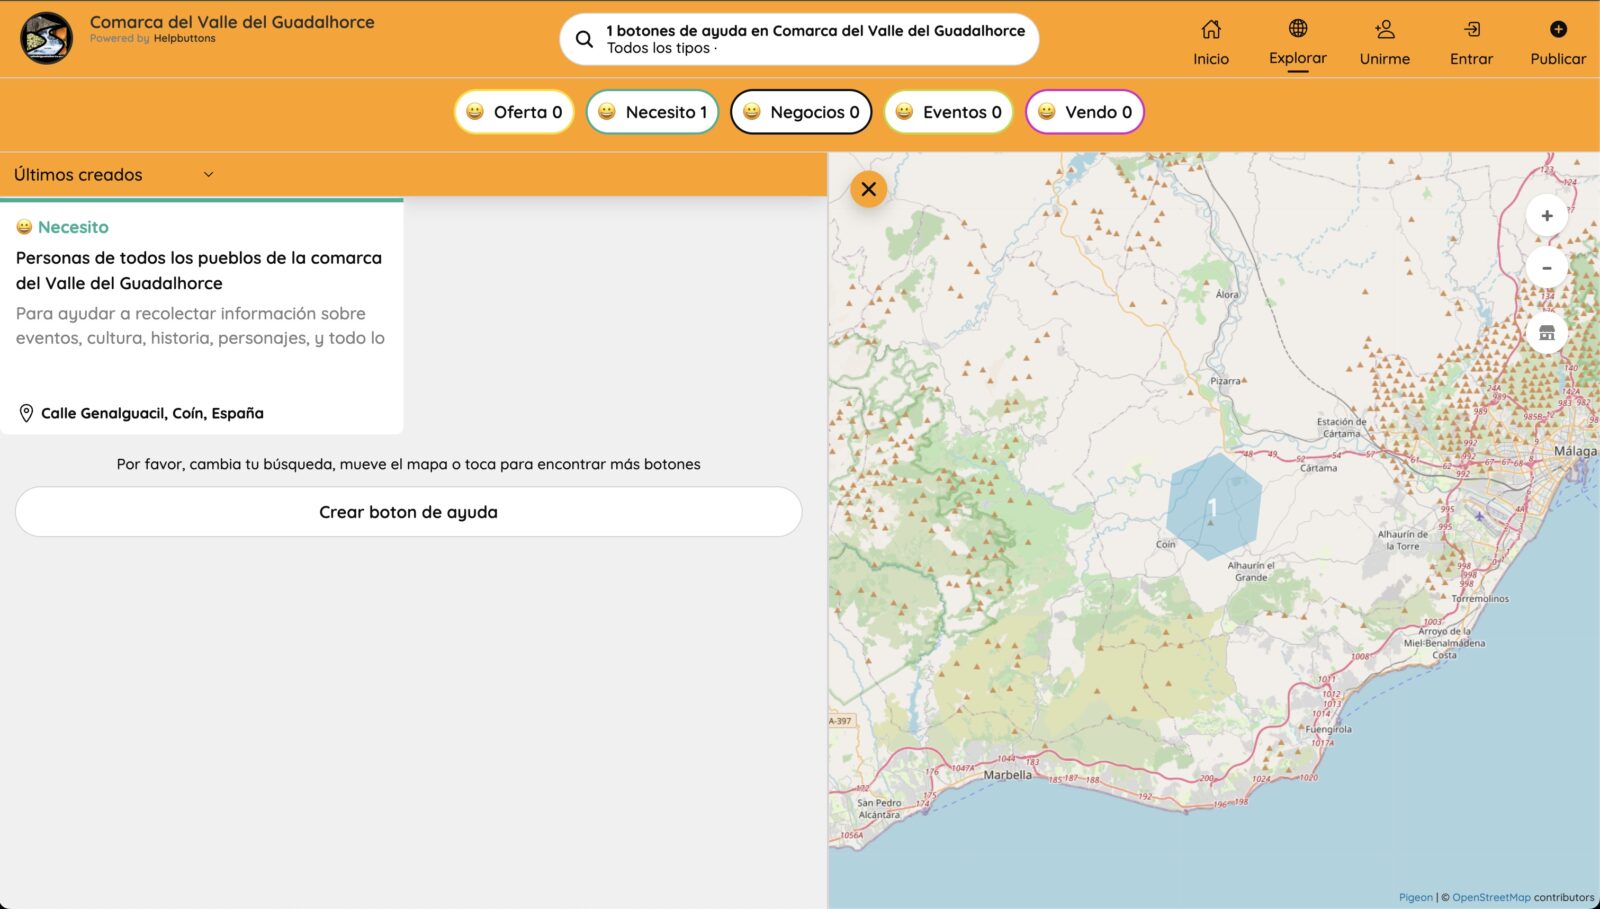Zoom in on the map
Viewport: 1600px width, 909px height.
1546,216
